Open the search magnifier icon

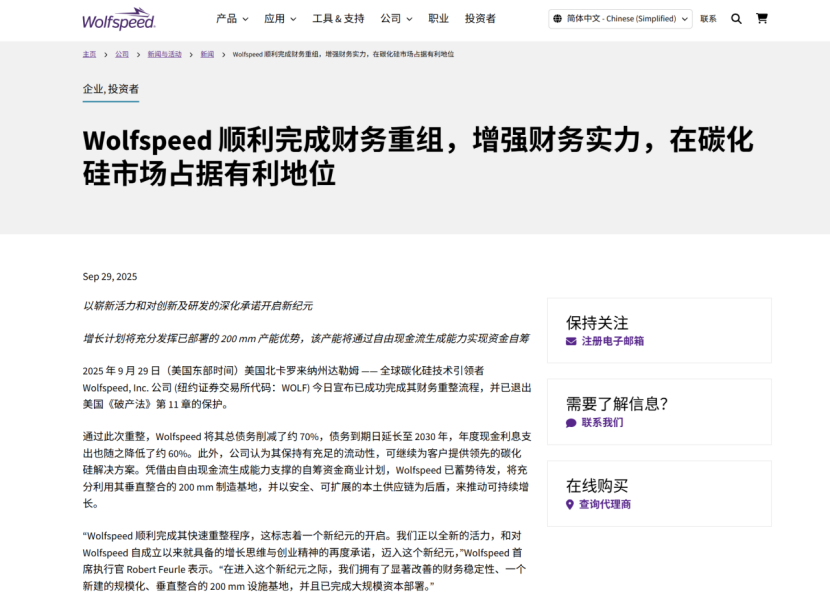[736, 18]
